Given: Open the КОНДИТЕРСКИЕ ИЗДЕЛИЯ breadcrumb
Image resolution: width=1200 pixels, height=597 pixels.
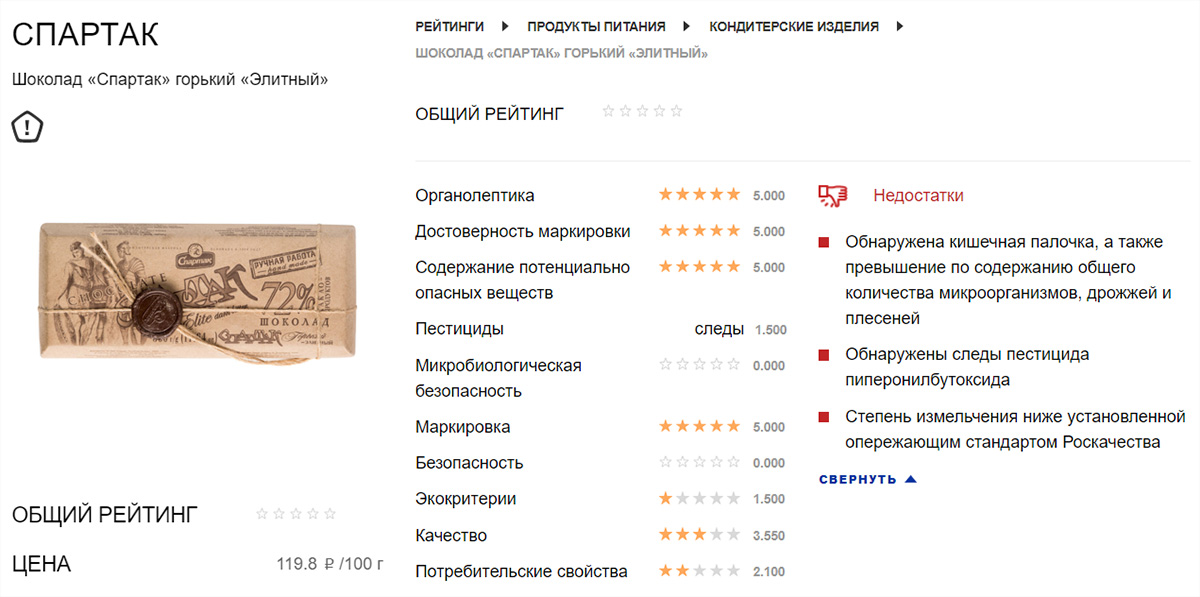Looking at the screenshot, I should click(794, 27).
